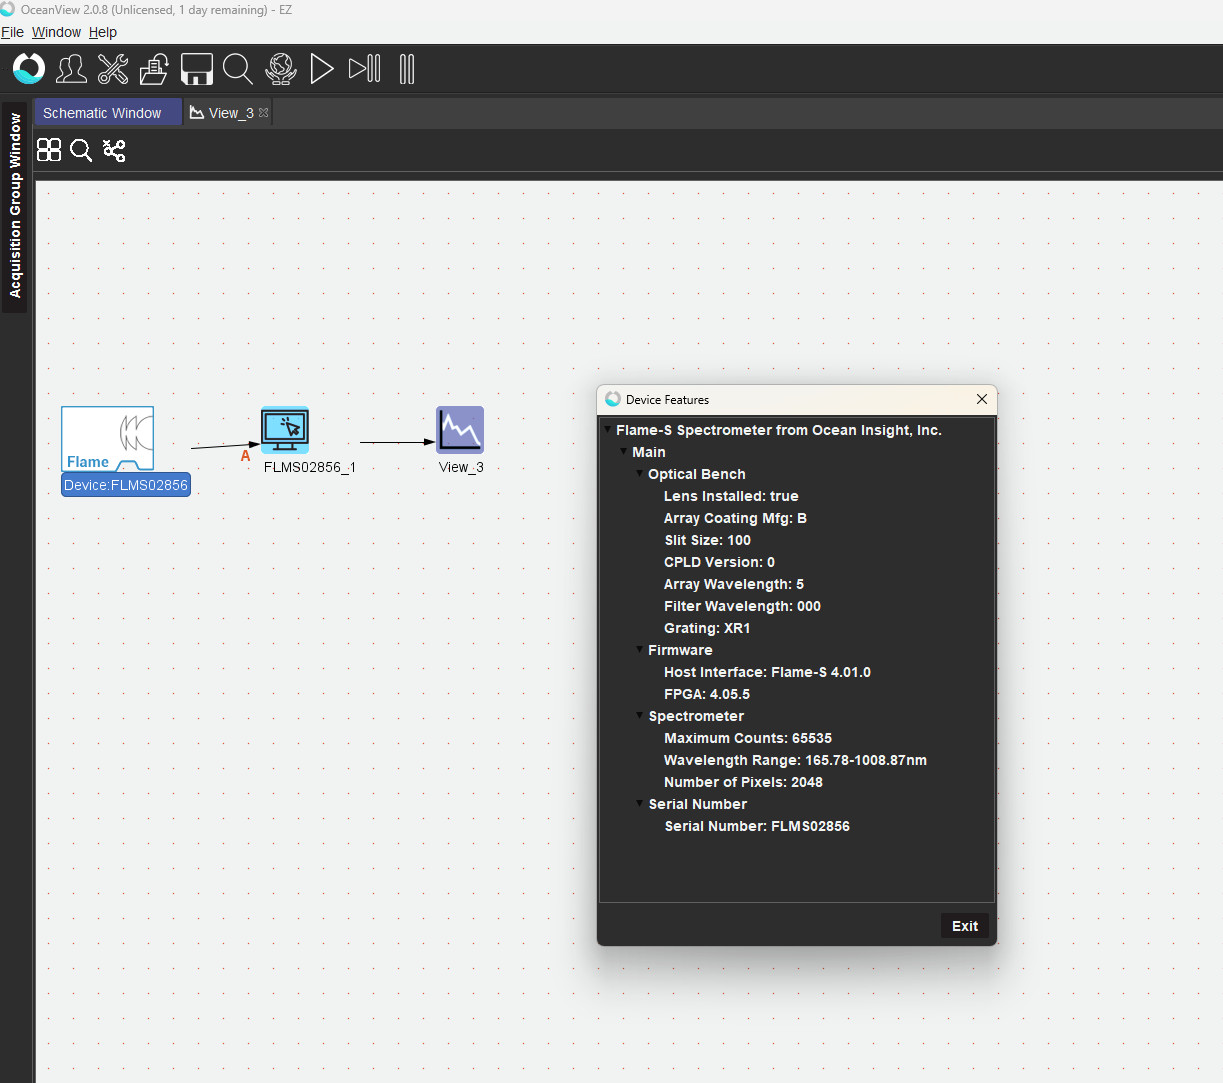This screenshot has height=1083, width=1223.
Task: Select the FPGA: 4.05.5 row
Action: coord(707,694)
